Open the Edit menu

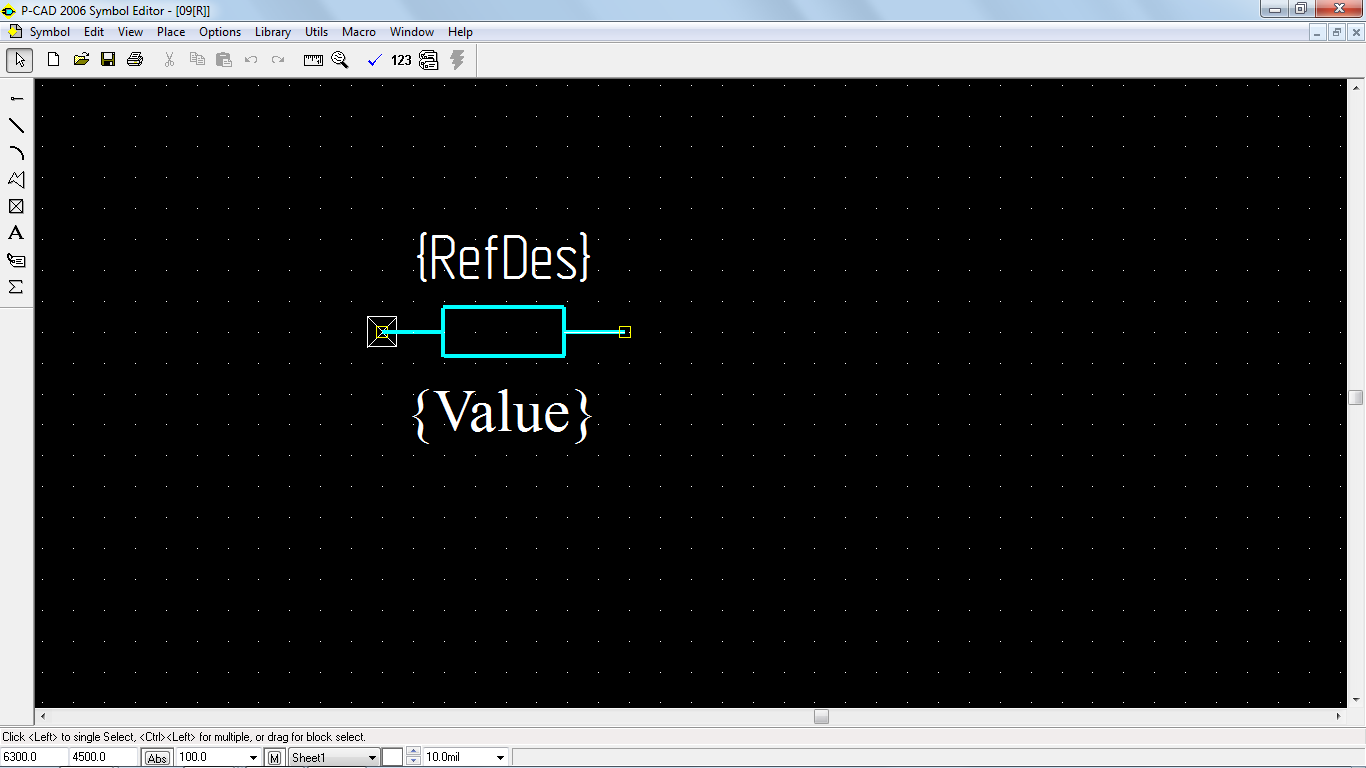click(94, 32)
